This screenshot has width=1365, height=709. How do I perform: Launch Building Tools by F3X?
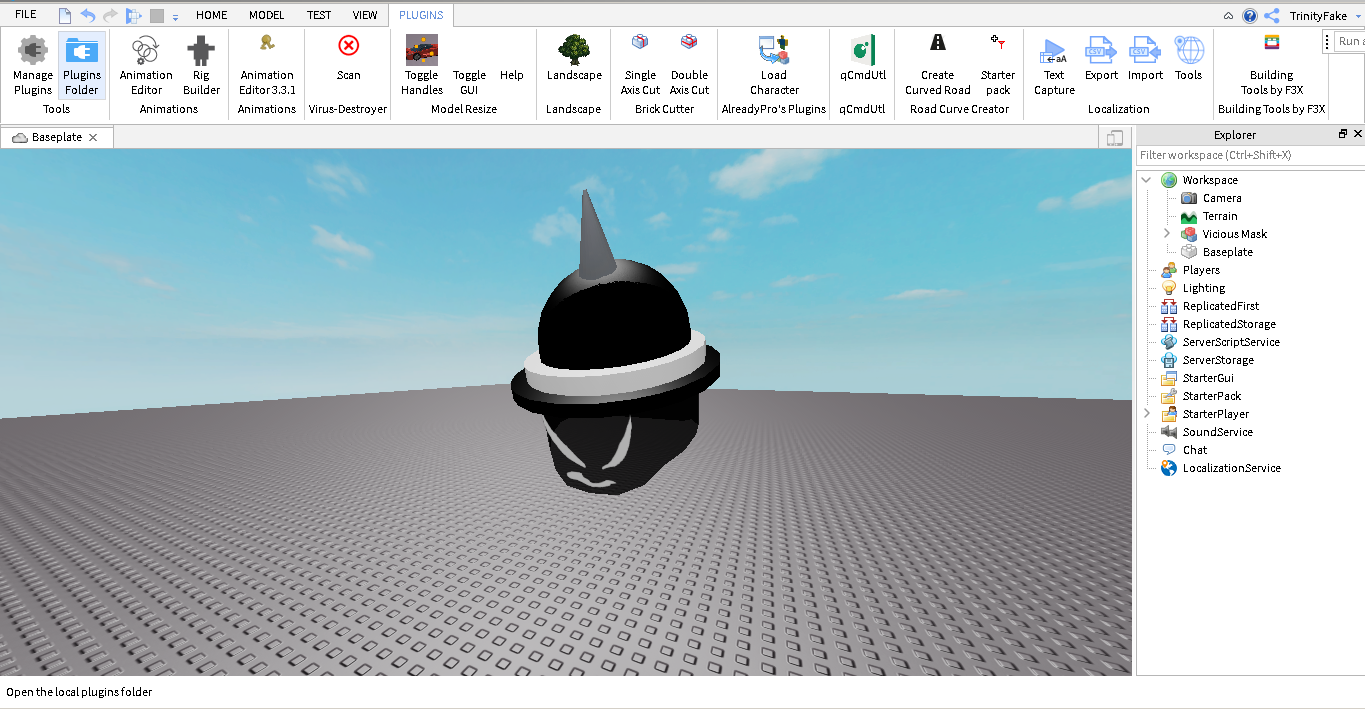1271,66
